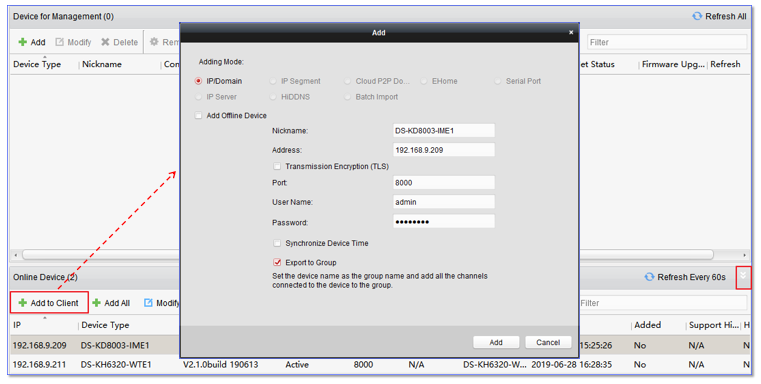The width and height of the screenshot is (761, 384).
Task: Click the Firmware Upg... column header
Action: [673, 64]
